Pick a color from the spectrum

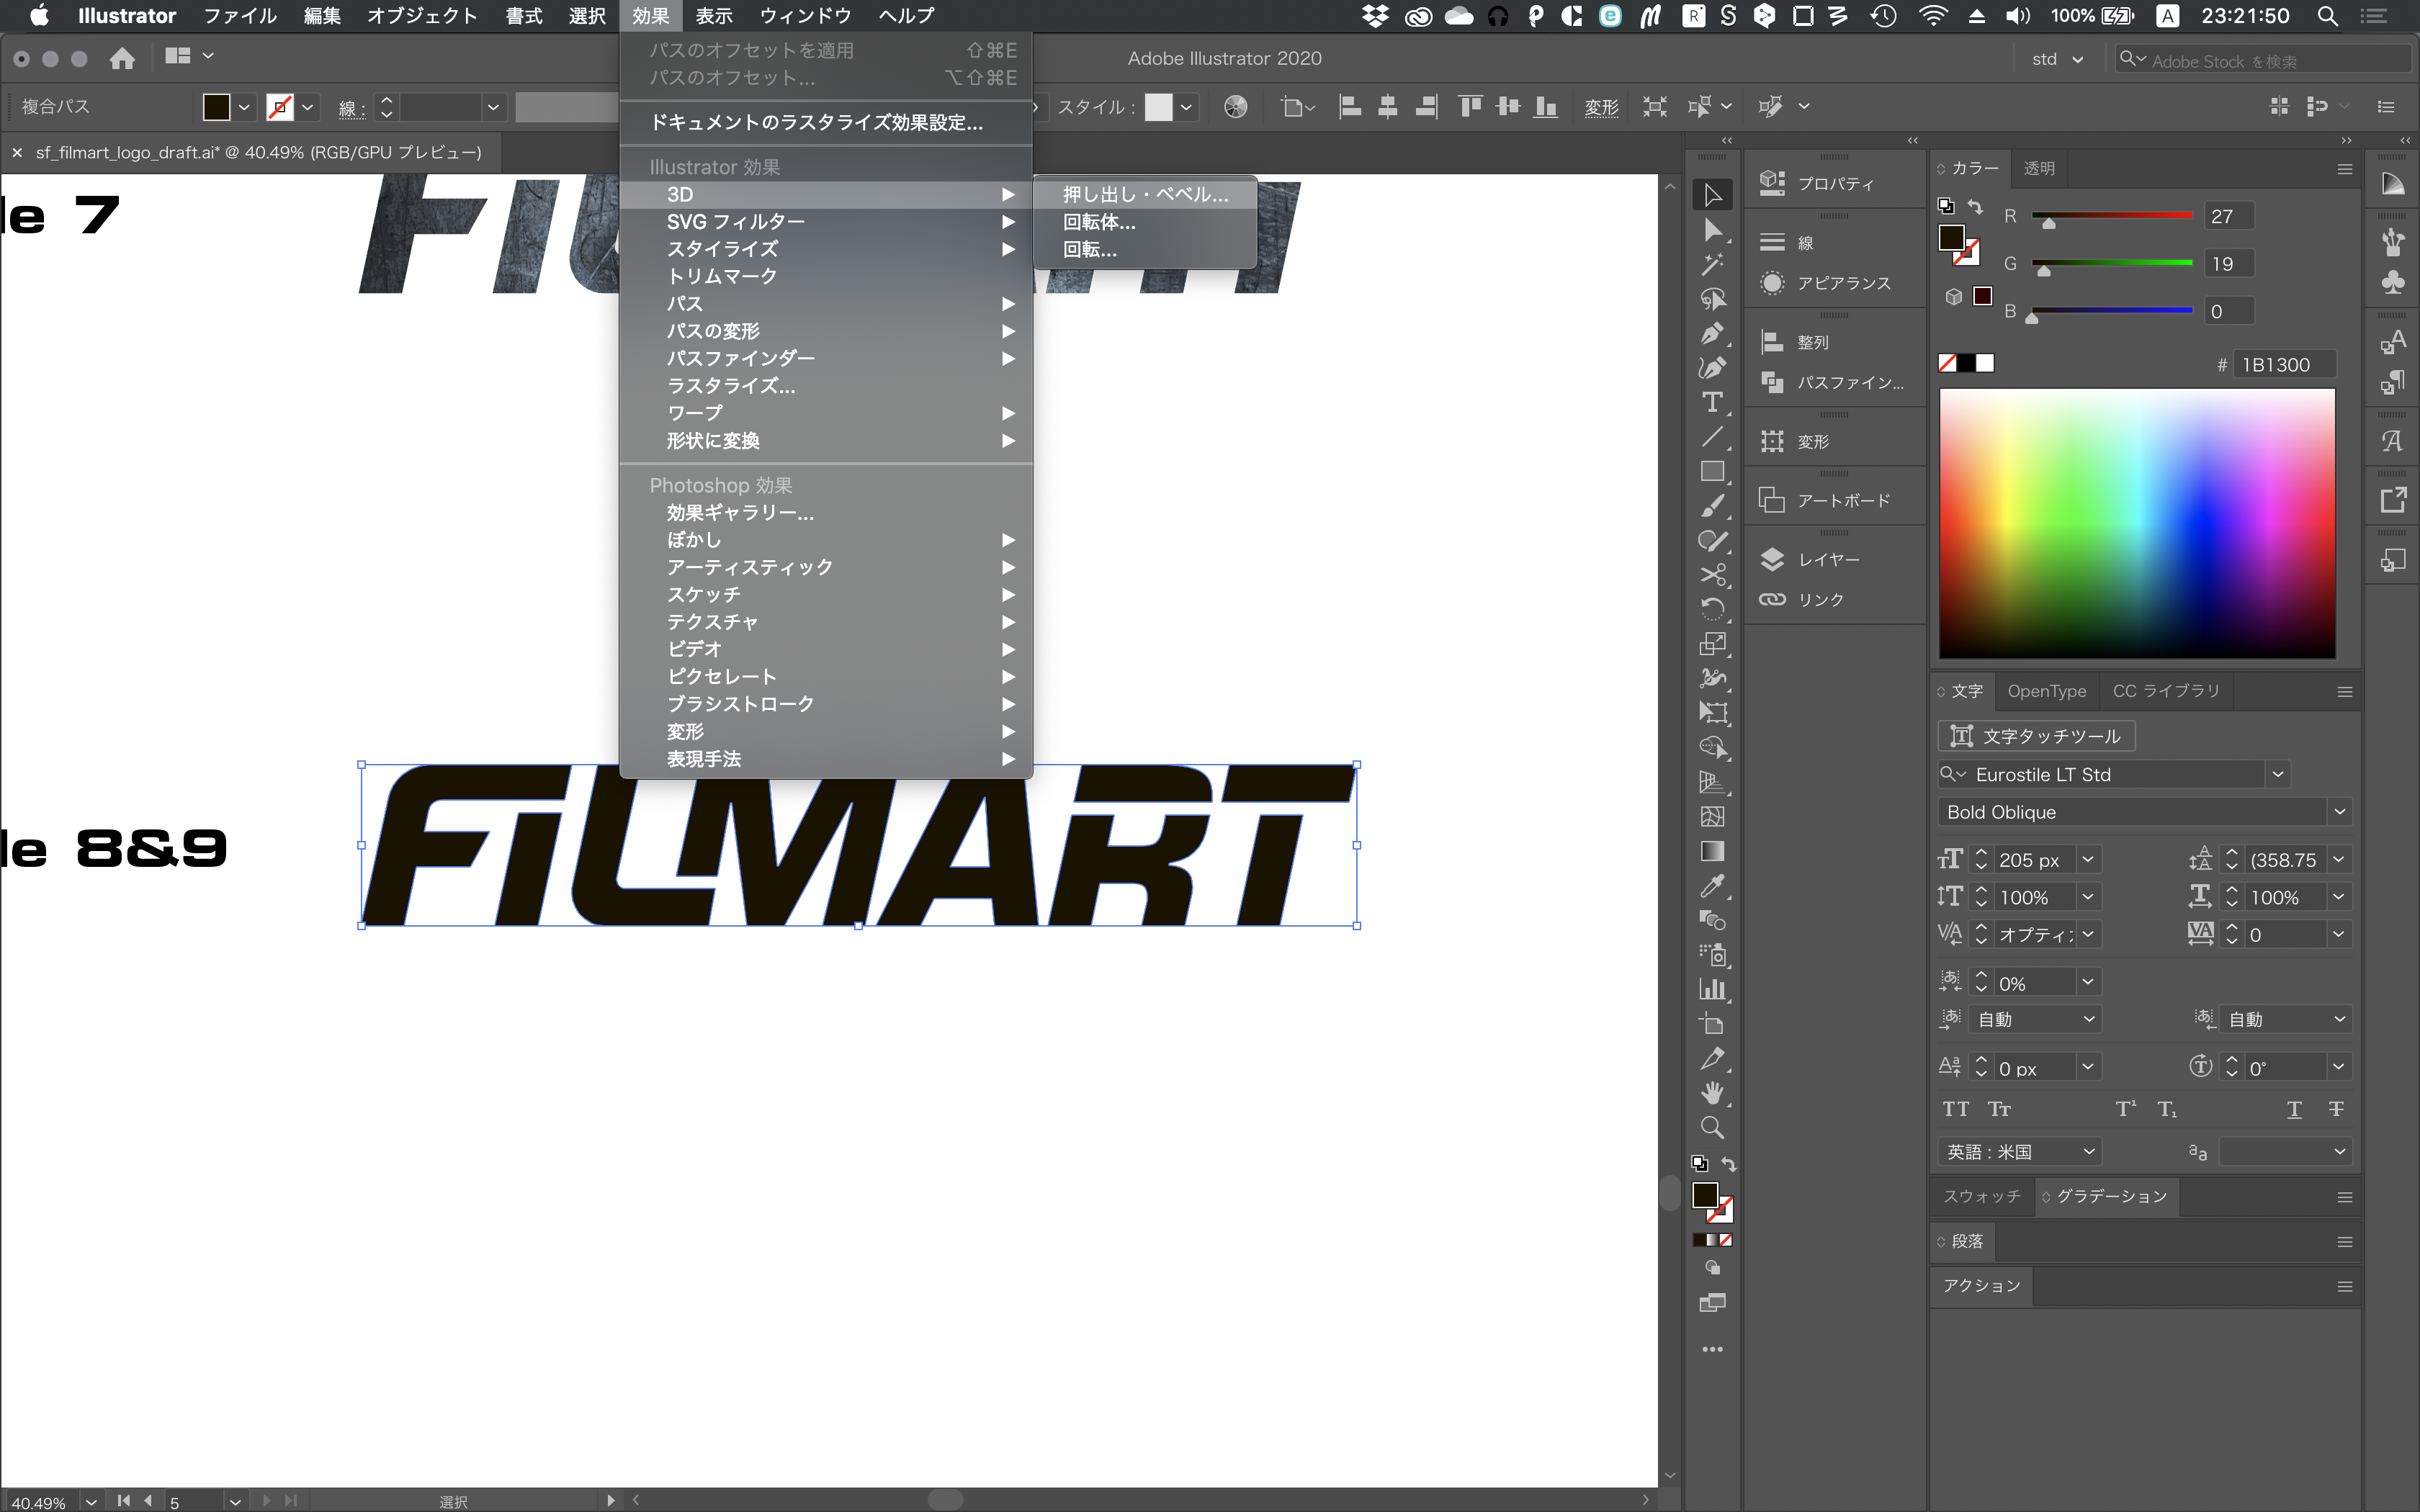(2137, 523)
